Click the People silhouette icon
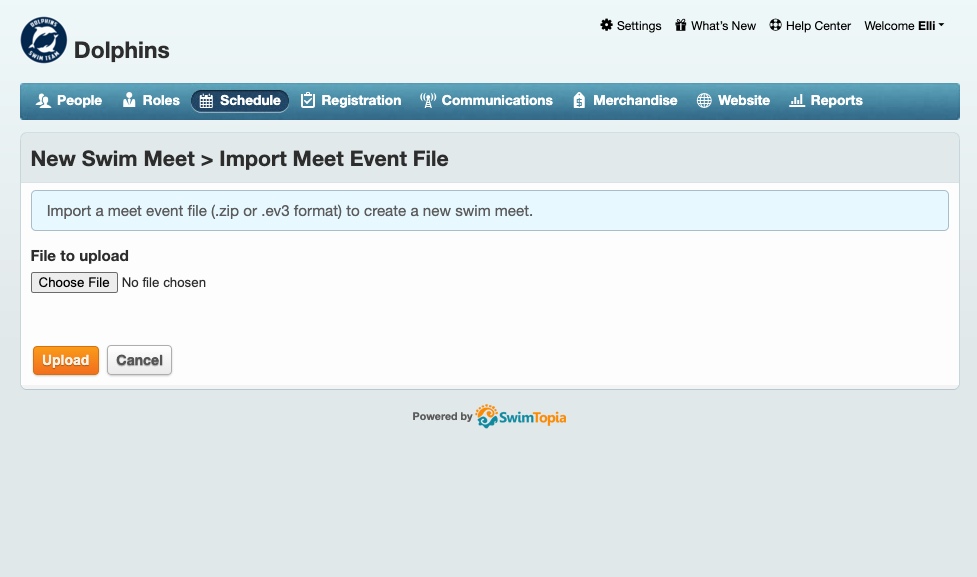The width and height of the screenshot is (977, 577). click(43, 100)
